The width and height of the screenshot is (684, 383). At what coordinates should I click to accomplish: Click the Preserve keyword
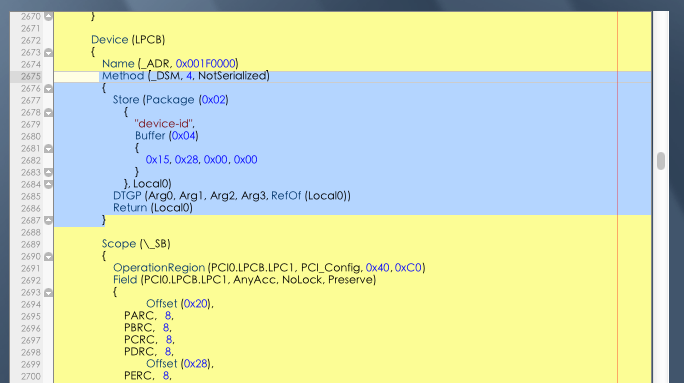[x=350, y=280]
